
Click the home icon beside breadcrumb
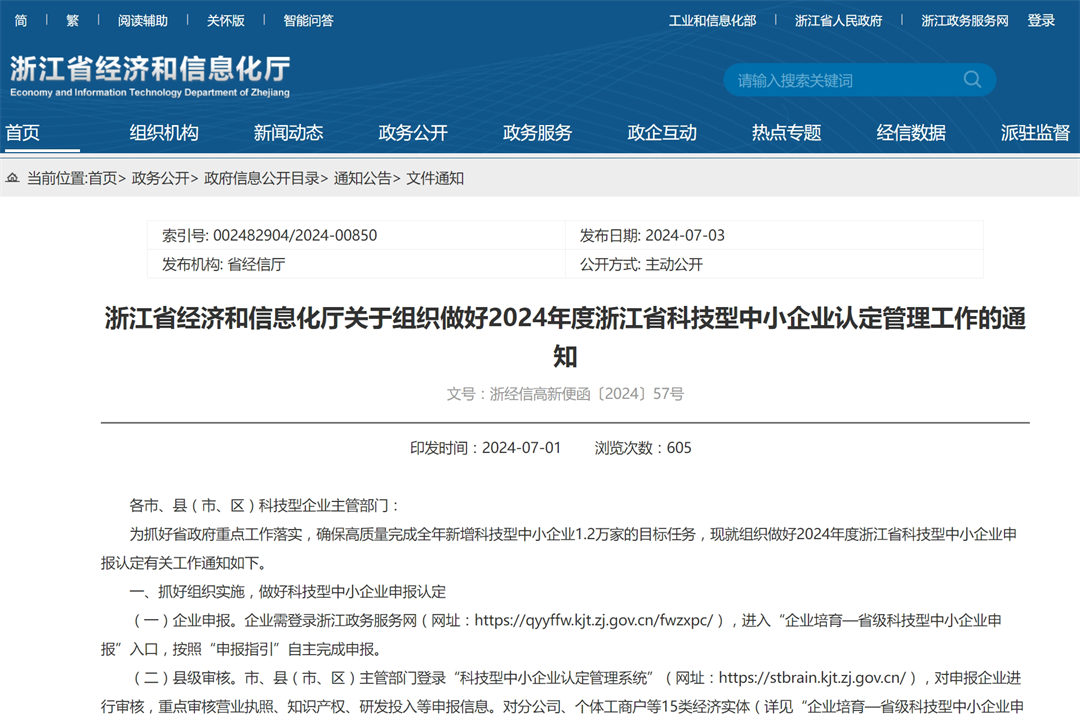[13, 178]
